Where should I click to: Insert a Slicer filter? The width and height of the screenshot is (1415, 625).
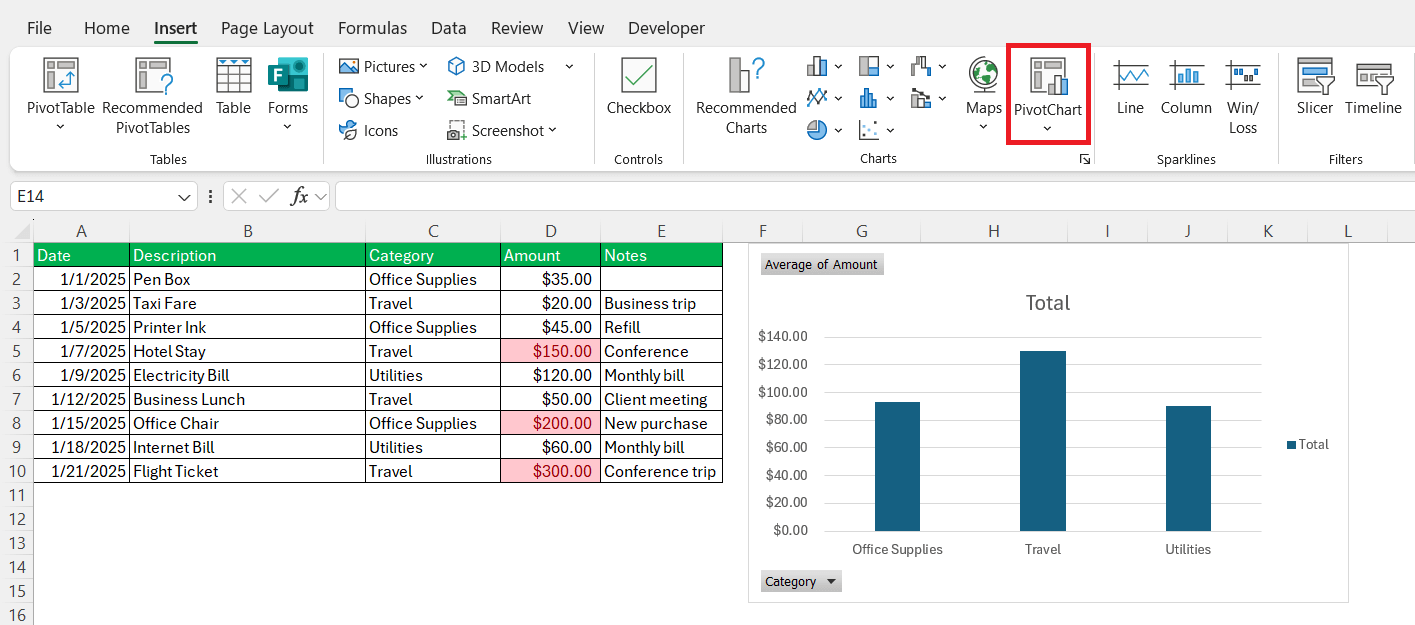tap(1315, 87)
